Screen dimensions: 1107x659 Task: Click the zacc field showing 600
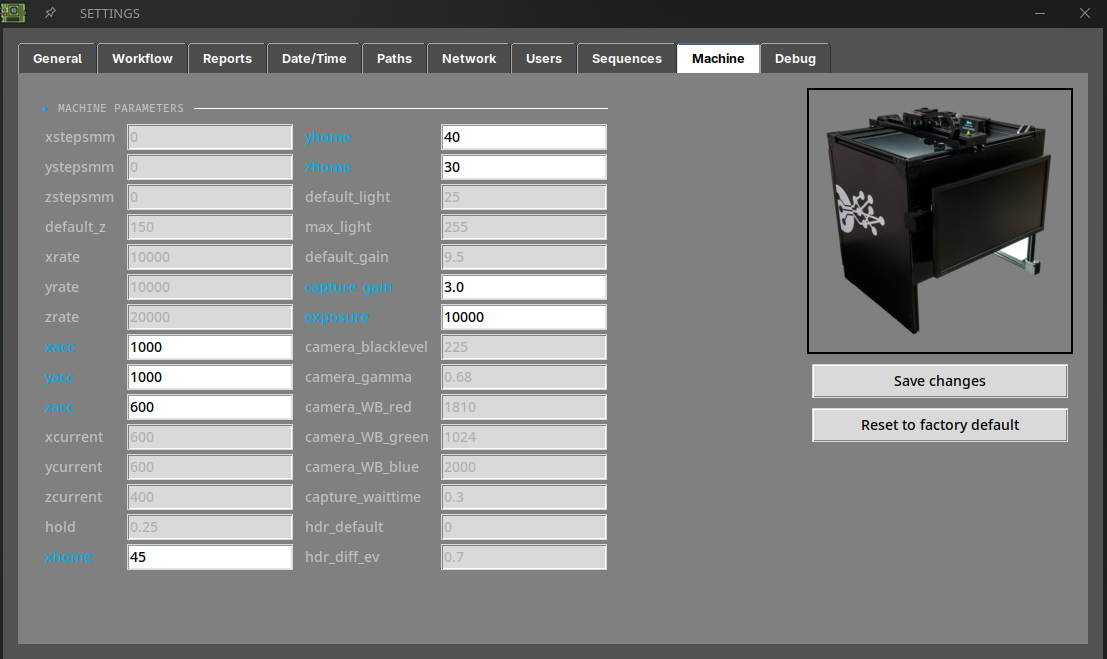point(210,407)
